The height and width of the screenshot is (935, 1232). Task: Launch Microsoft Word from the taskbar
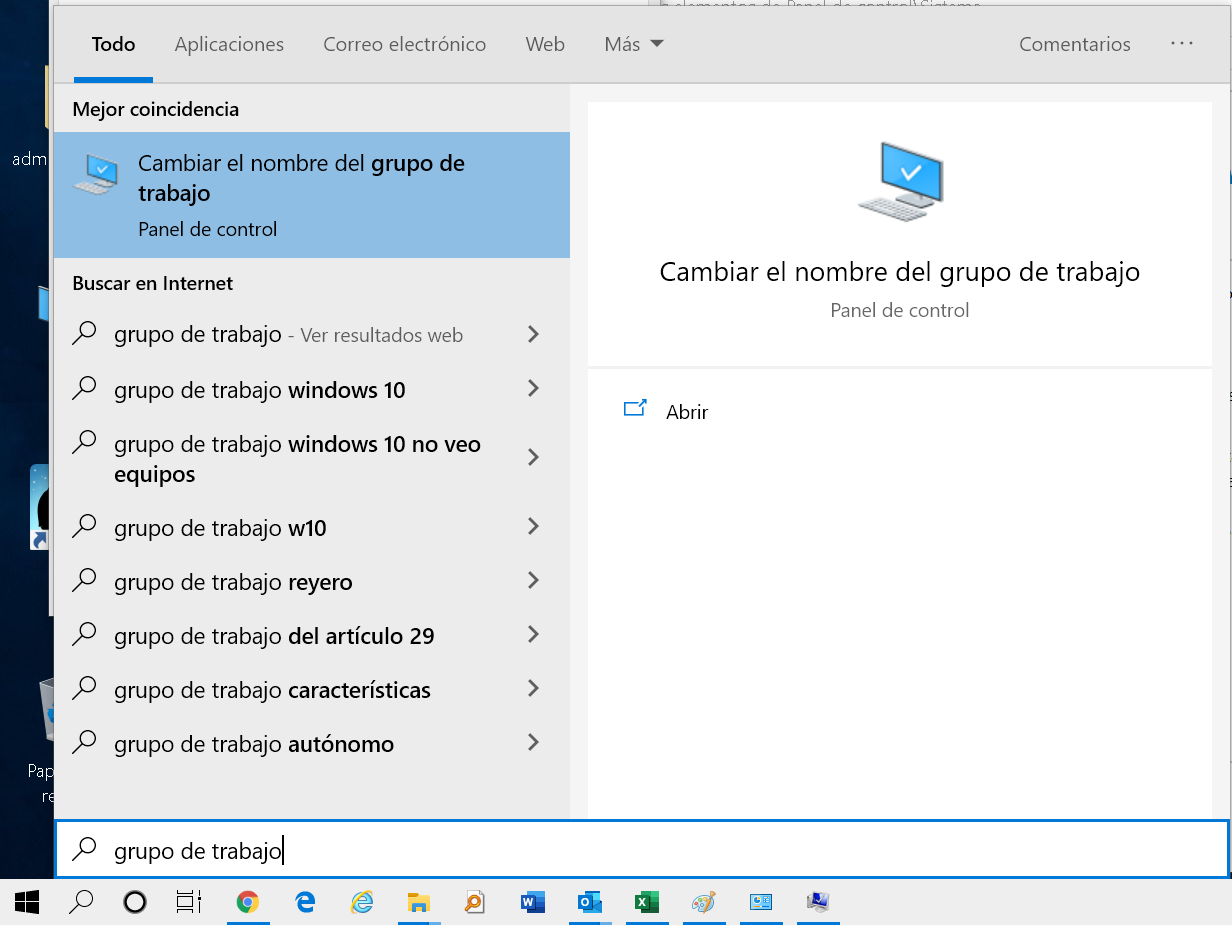(532, 902)
